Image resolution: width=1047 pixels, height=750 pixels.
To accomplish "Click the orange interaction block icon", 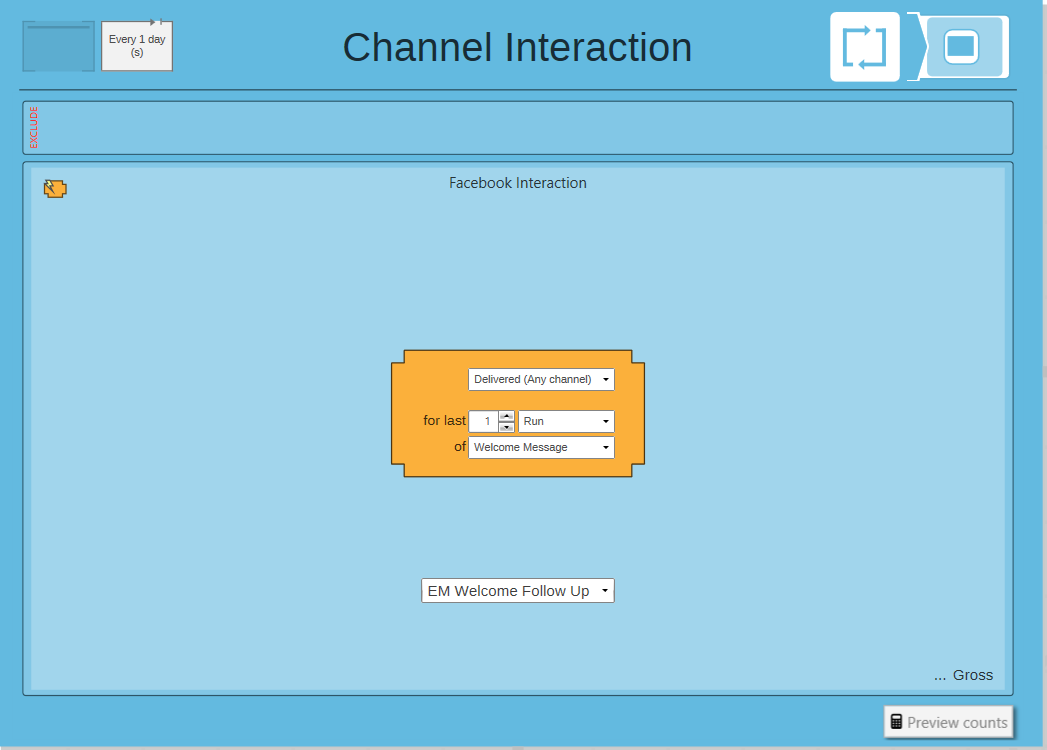I will point(55,188).
